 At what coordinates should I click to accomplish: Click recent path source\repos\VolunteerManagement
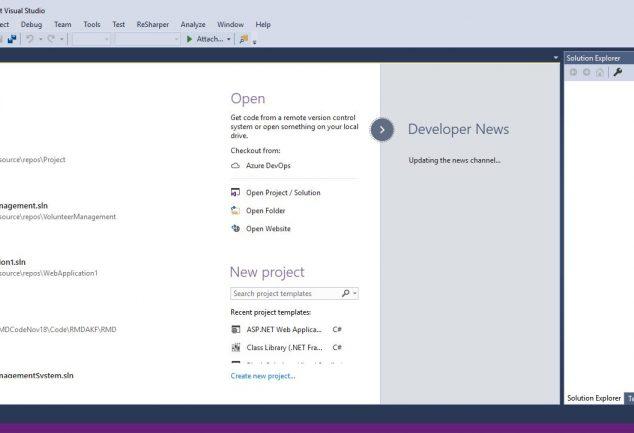[58, 217]
